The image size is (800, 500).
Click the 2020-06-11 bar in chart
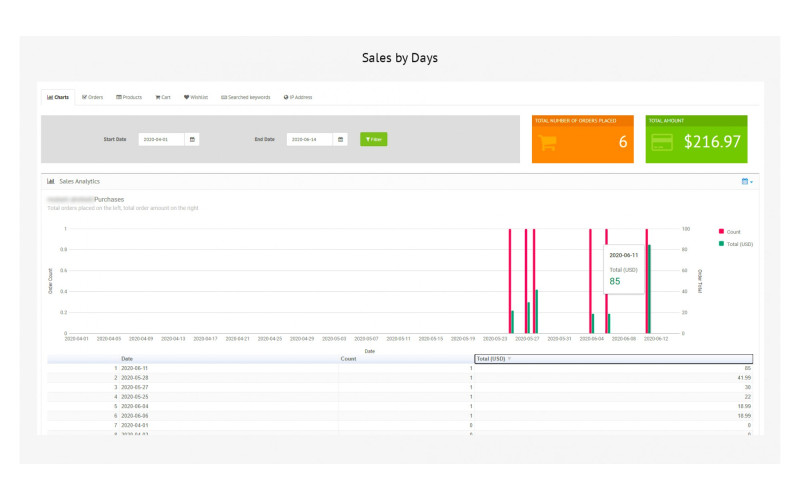648,288
